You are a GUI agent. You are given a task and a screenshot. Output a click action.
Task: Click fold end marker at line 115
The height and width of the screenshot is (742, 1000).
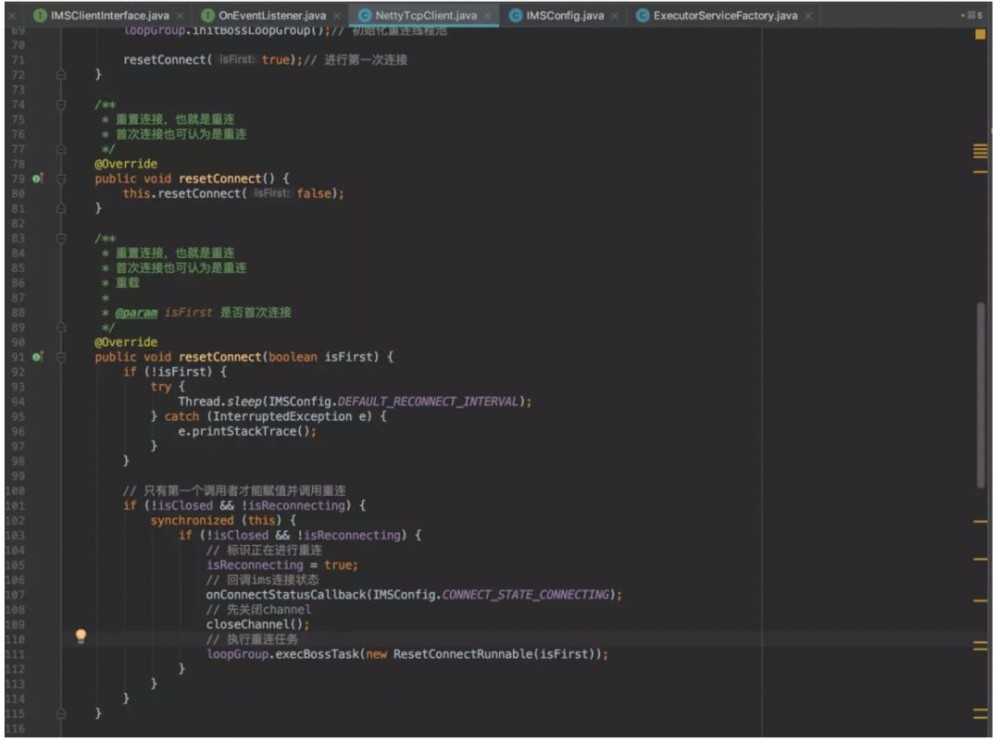click(61, 714)
